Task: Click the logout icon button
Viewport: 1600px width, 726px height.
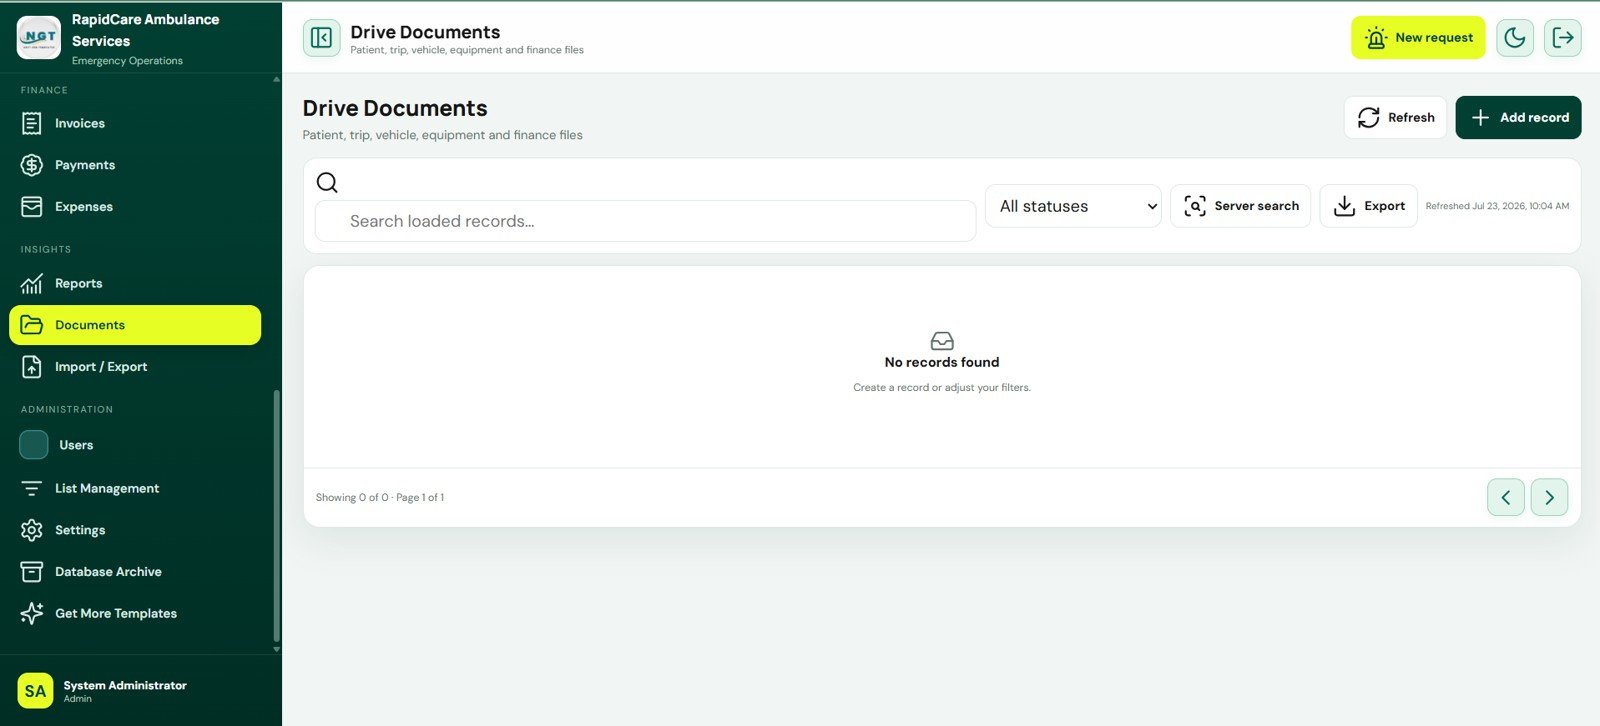Action: click(1563, 38)
